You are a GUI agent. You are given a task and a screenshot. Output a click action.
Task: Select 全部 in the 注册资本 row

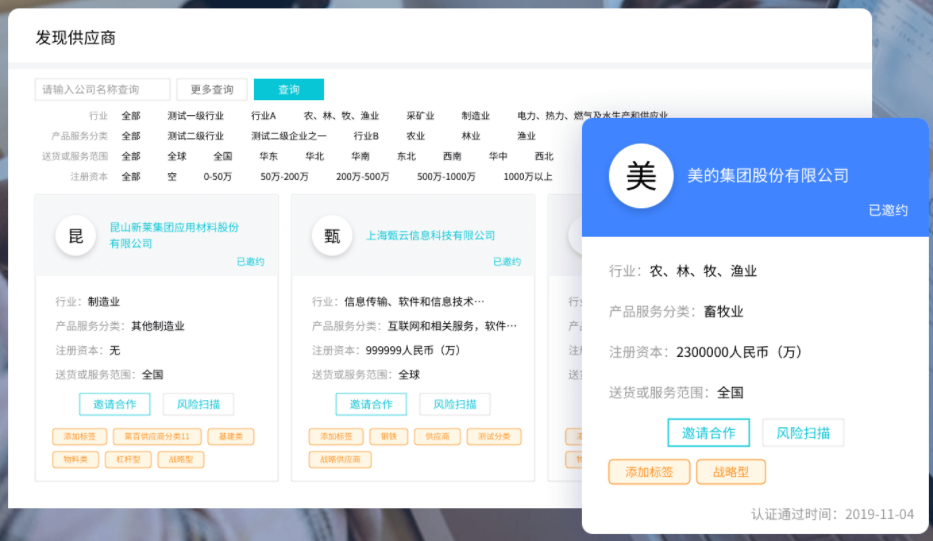pos(131,176)
